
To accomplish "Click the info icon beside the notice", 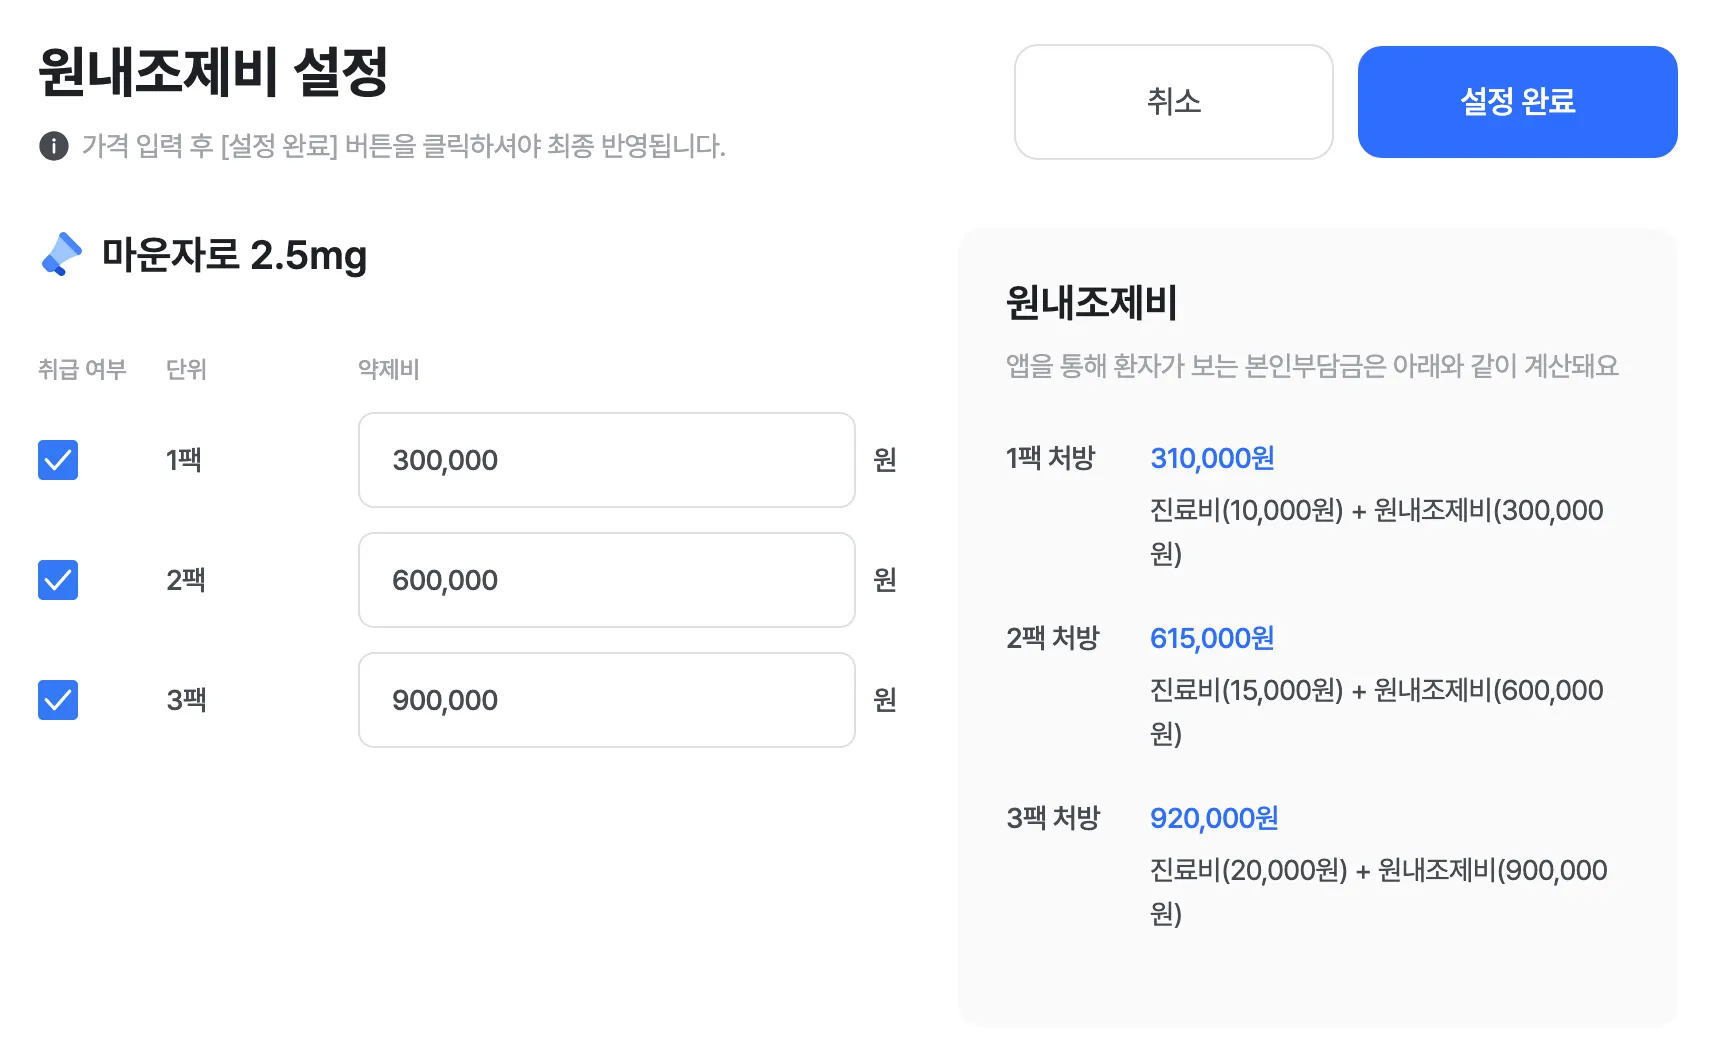I will [54, 146].
